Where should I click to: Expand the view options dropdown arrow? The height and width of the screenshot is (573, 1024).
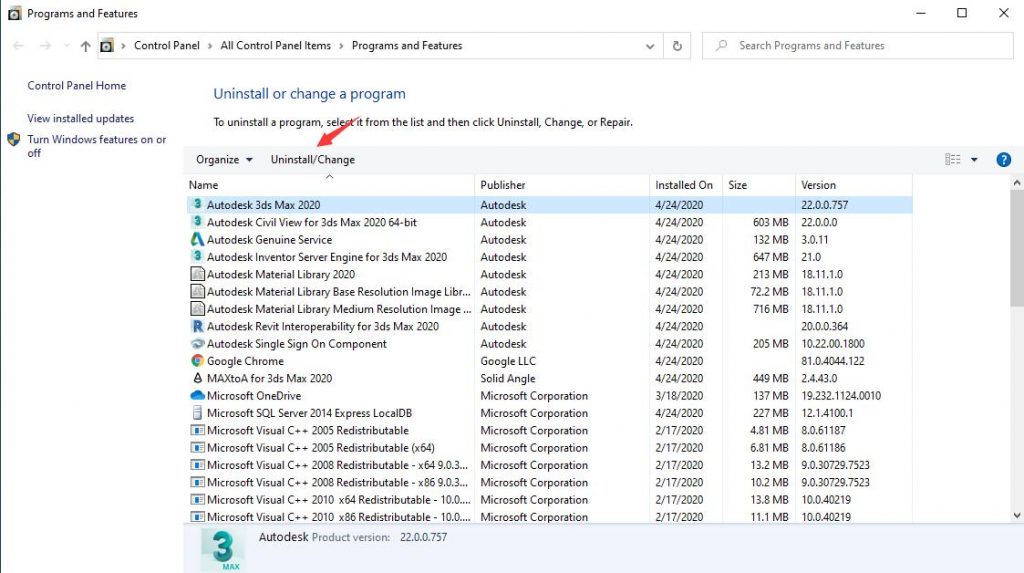click(x=974, y=159)
